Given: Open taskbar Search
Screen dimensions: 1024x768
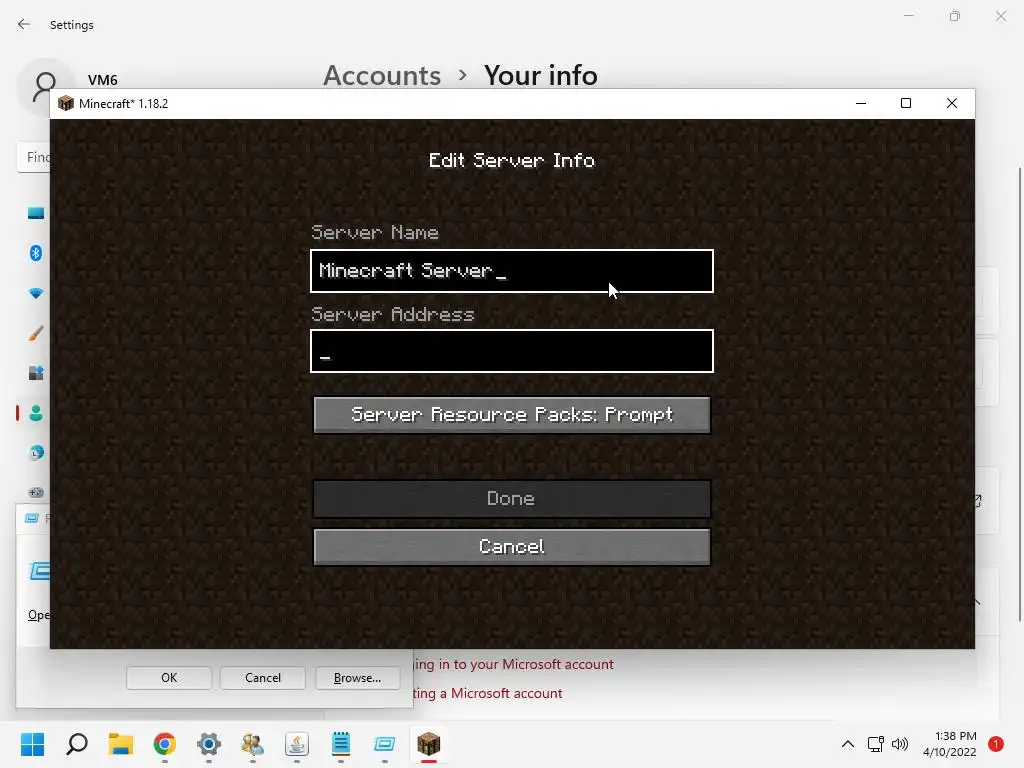Looking at the screenshot, I should [x=76, y=744].
